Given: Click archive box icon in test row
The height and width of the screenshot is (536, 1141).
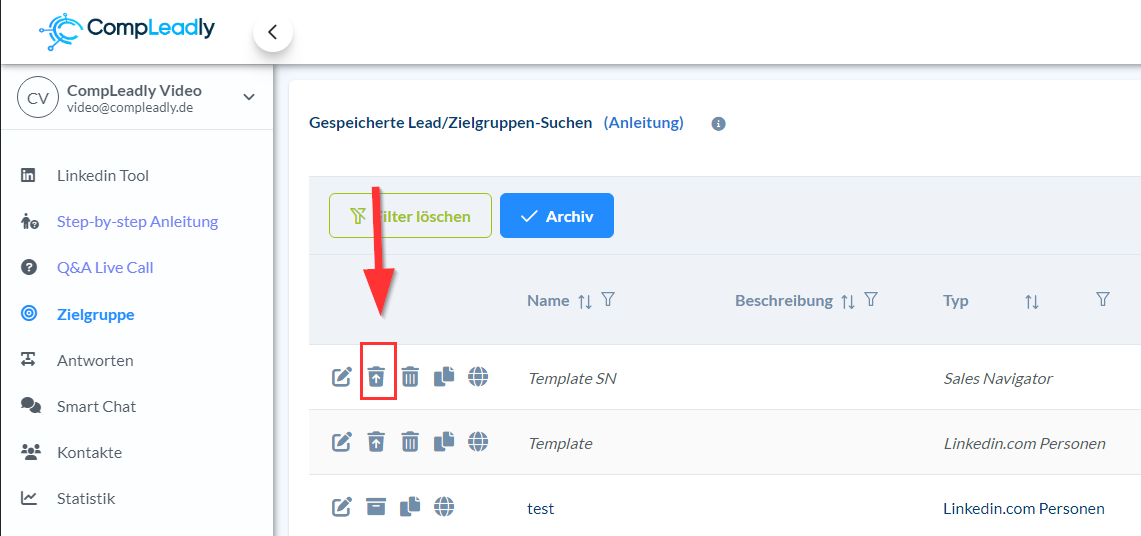Looking at the screenshot, I should 376,507.
